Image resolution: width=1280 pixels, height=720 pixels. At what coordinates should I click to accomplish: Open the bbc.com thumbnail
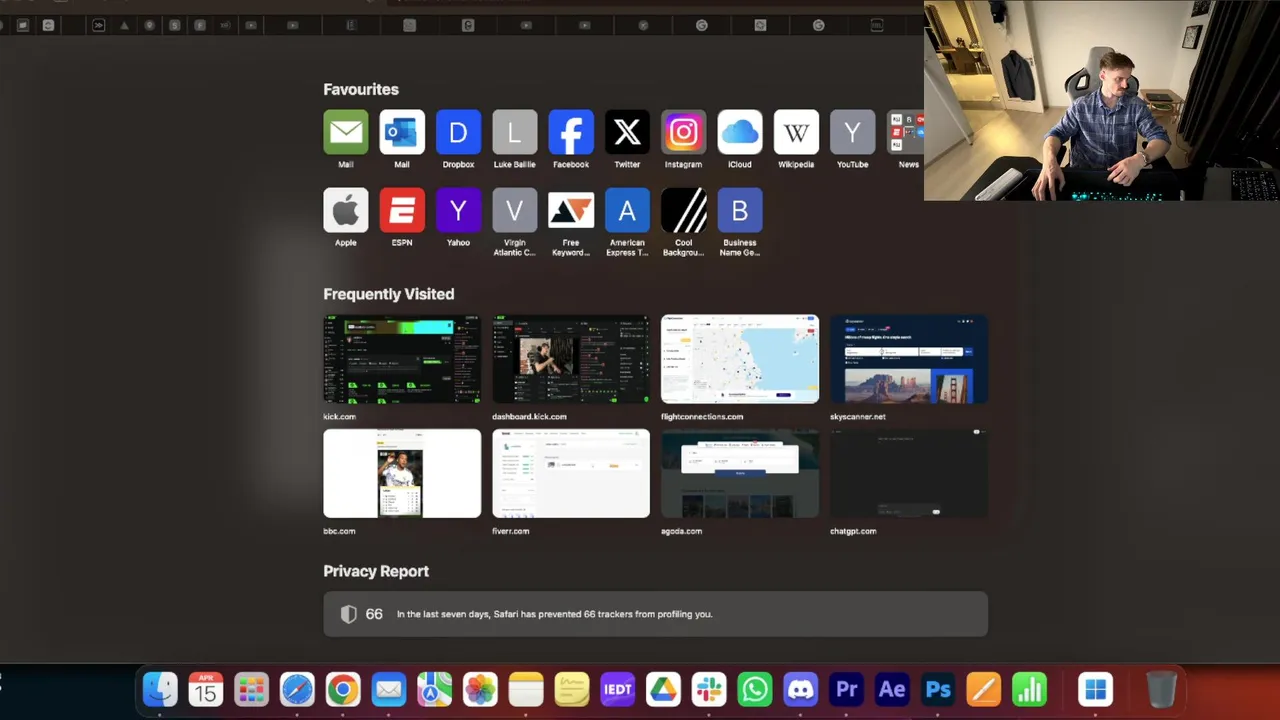[x=402, y=474]
